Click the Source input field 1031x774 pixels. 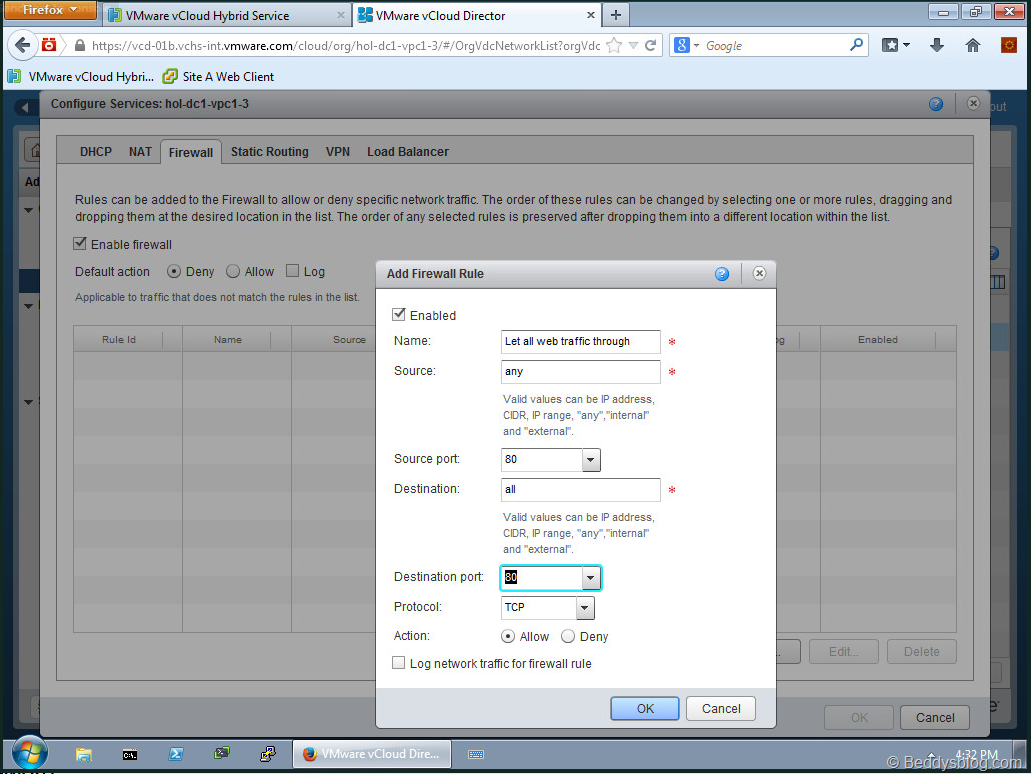coord(581,372)
